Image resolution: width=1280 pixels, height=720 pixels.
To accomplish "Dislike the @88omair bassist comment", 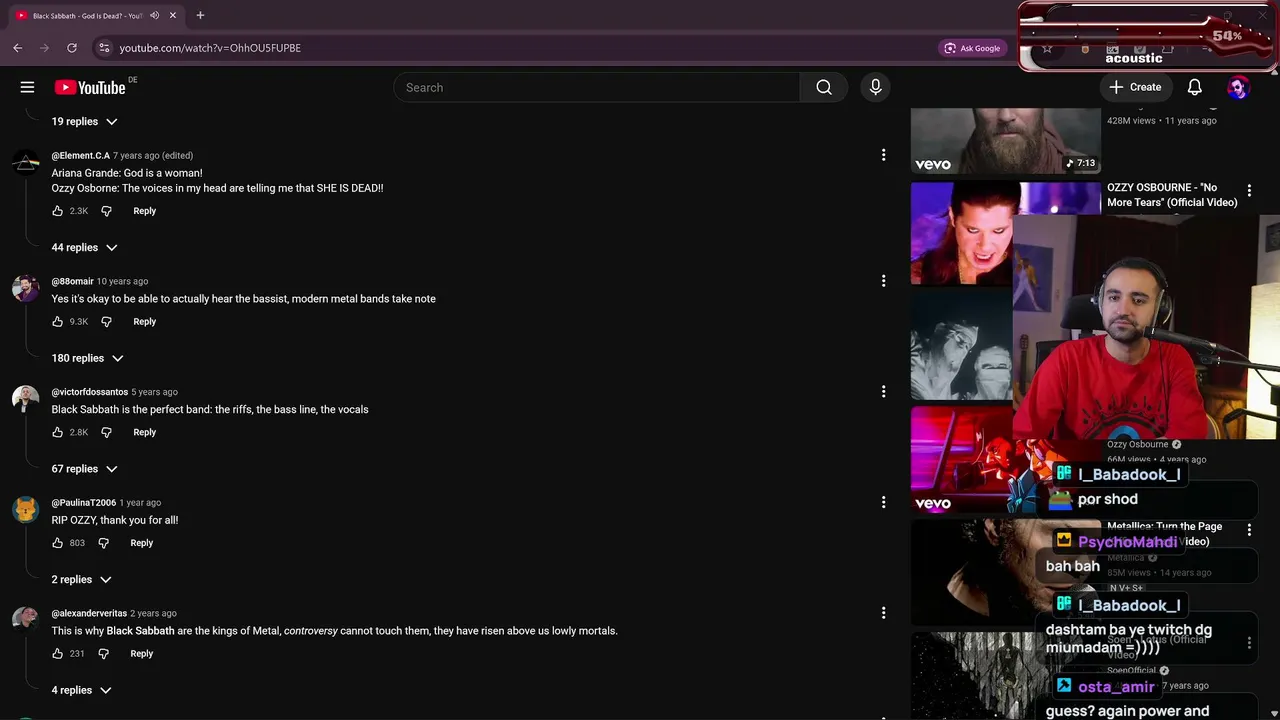I will (x=106, y=322).
